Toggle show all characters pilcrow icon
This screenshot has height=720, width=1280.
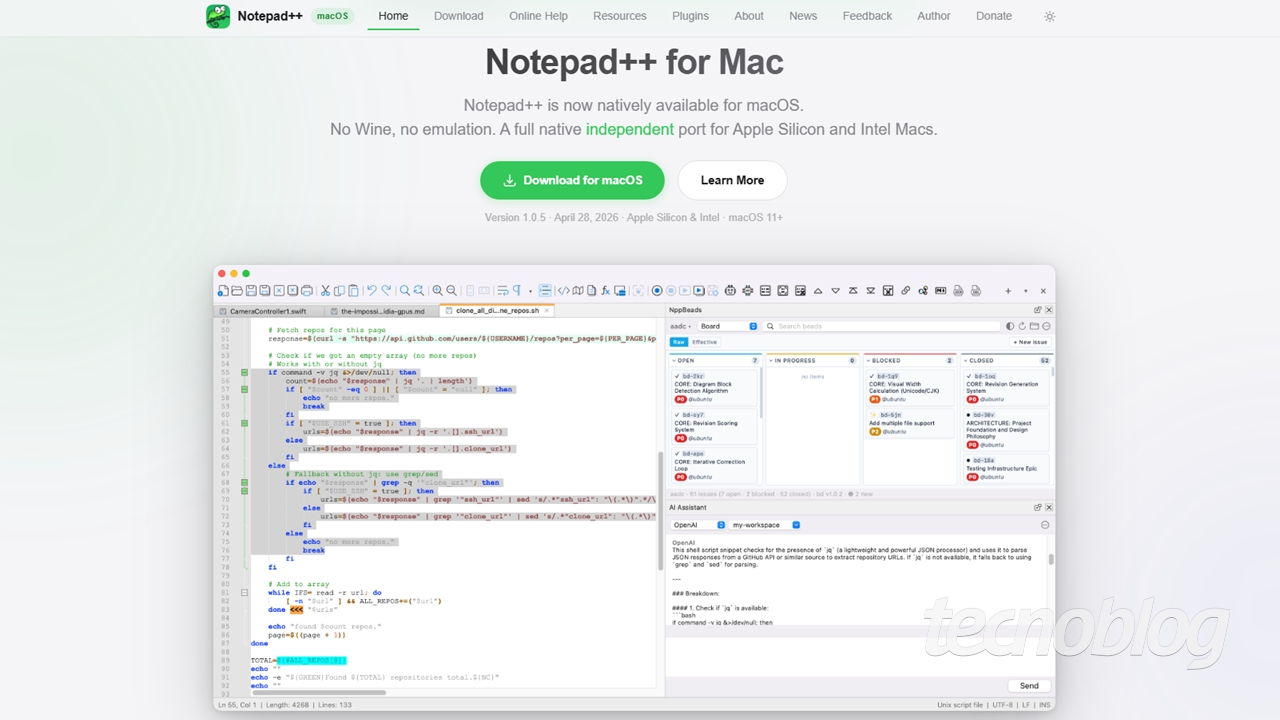(517, 290)
